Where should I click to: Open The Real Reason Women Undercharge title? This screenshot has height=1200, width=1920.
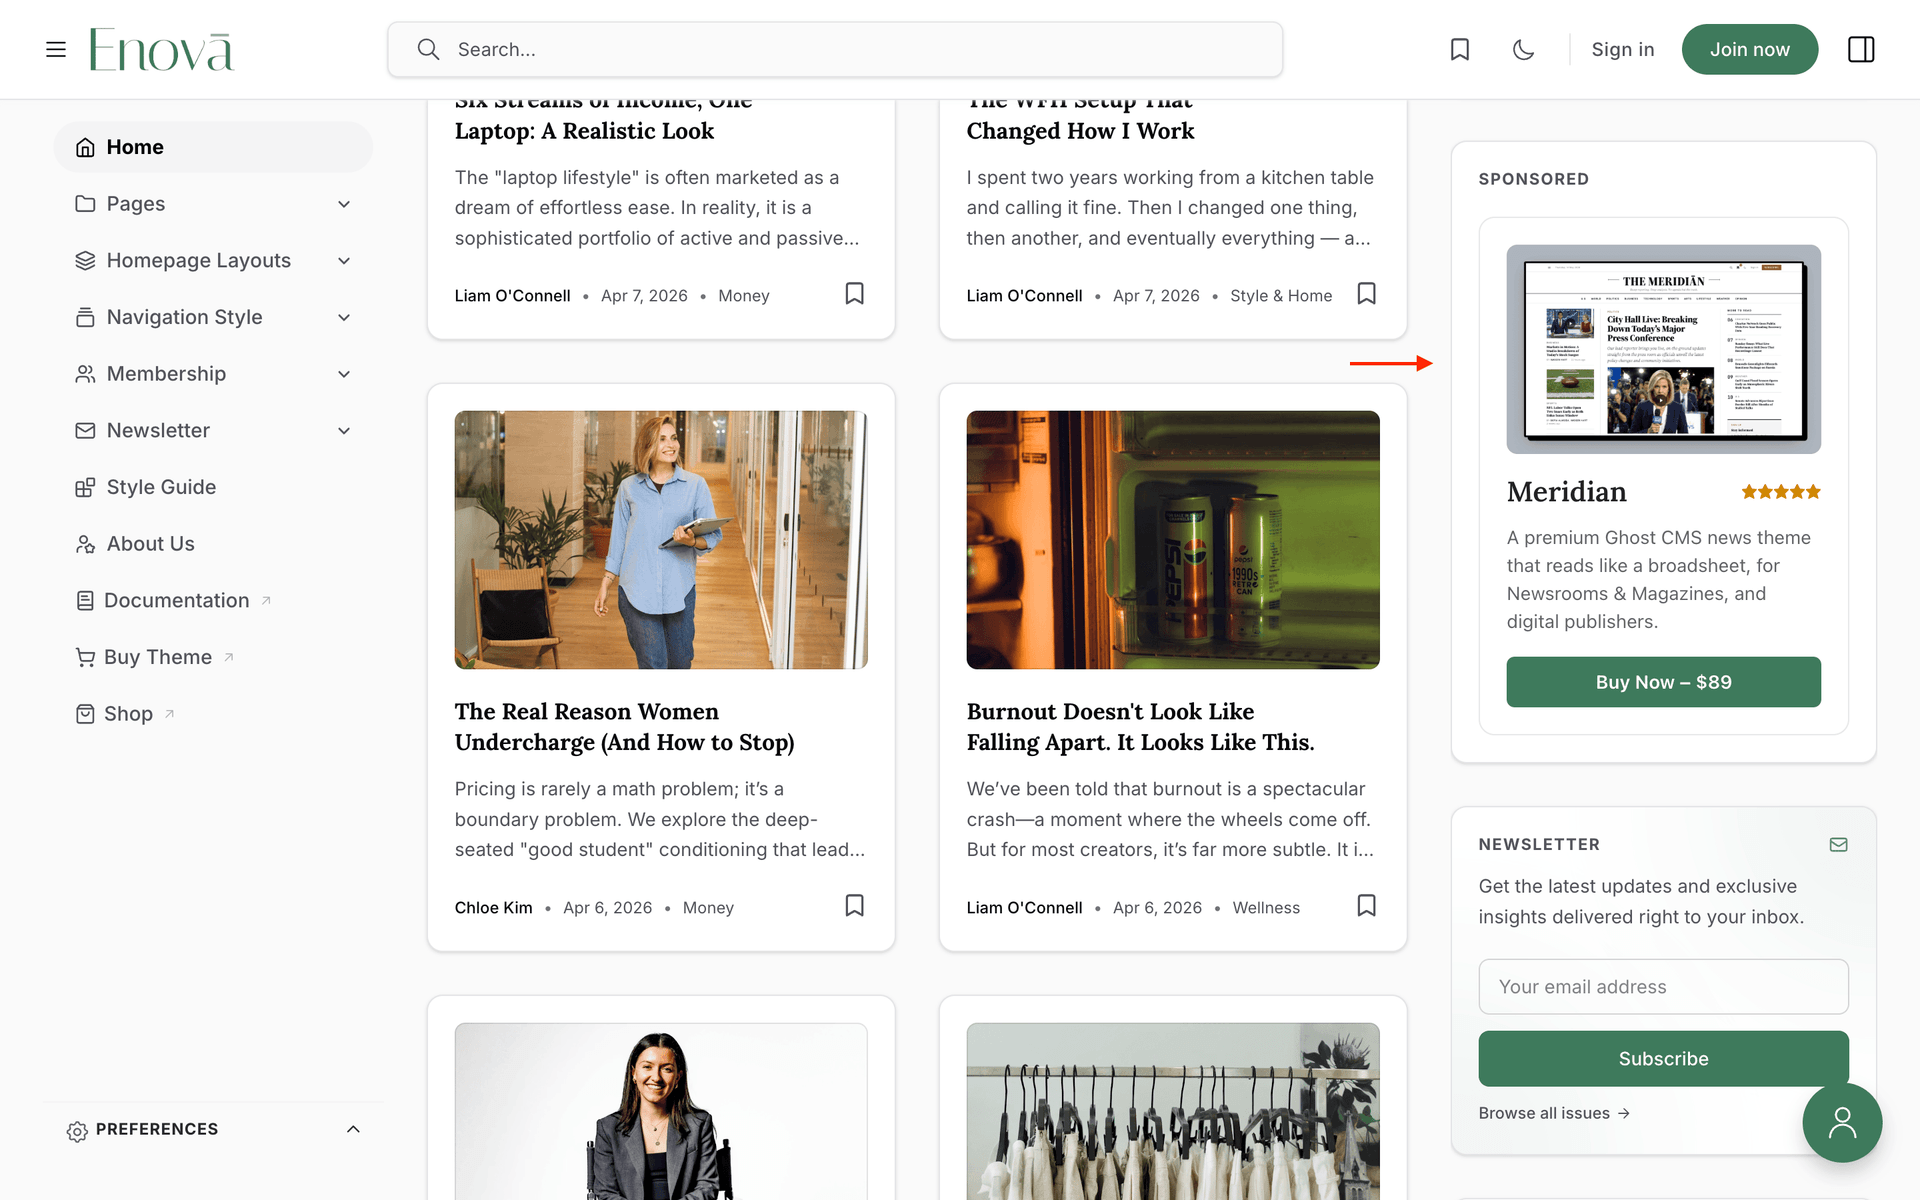coord(625,727)
